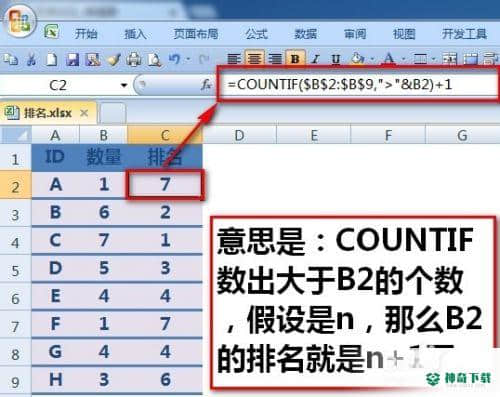Close the 排名.xlsx workbook tab
The height and width of the screenshot is (397, 500).
coord(84,113)
